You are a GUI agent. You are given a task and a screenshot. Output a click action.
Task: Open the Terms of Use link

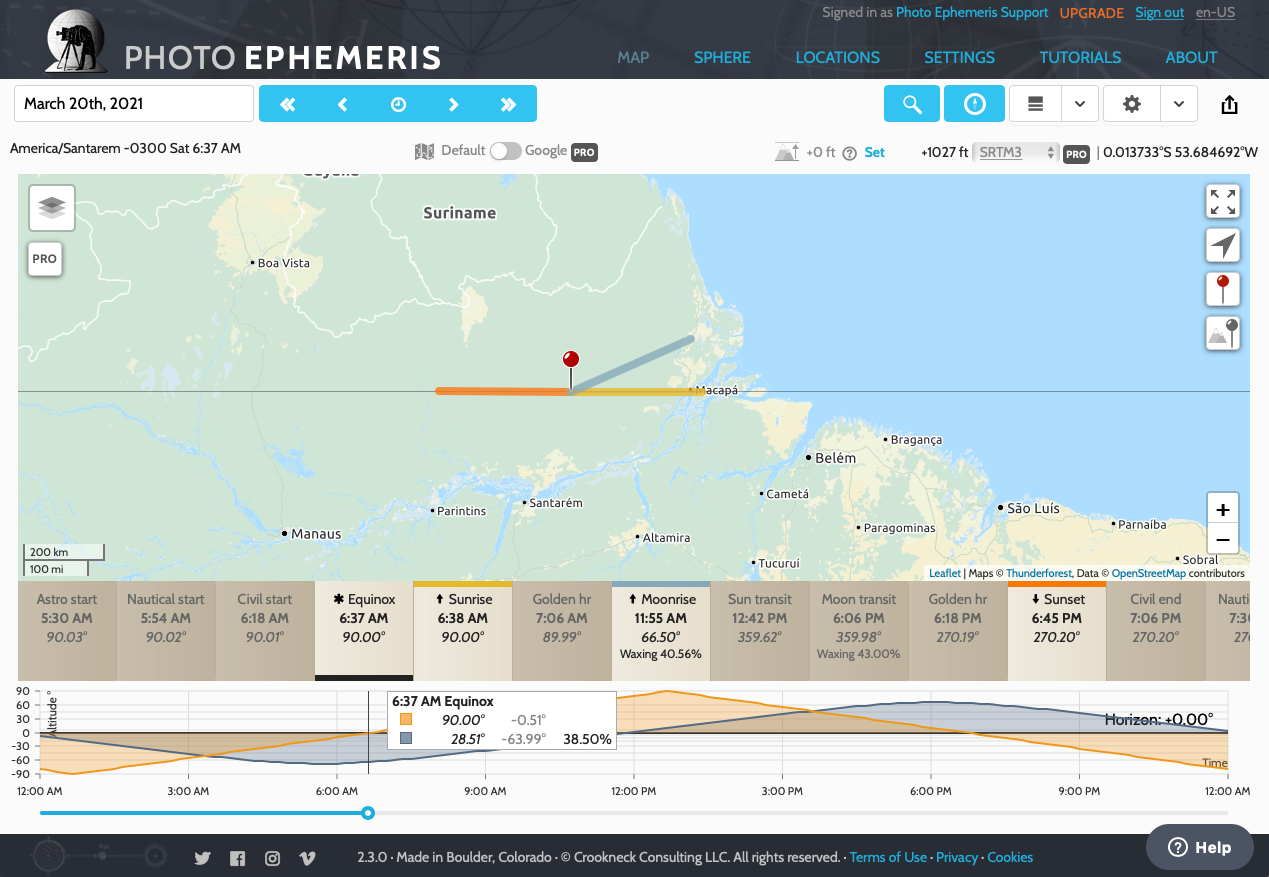(888, 858)
